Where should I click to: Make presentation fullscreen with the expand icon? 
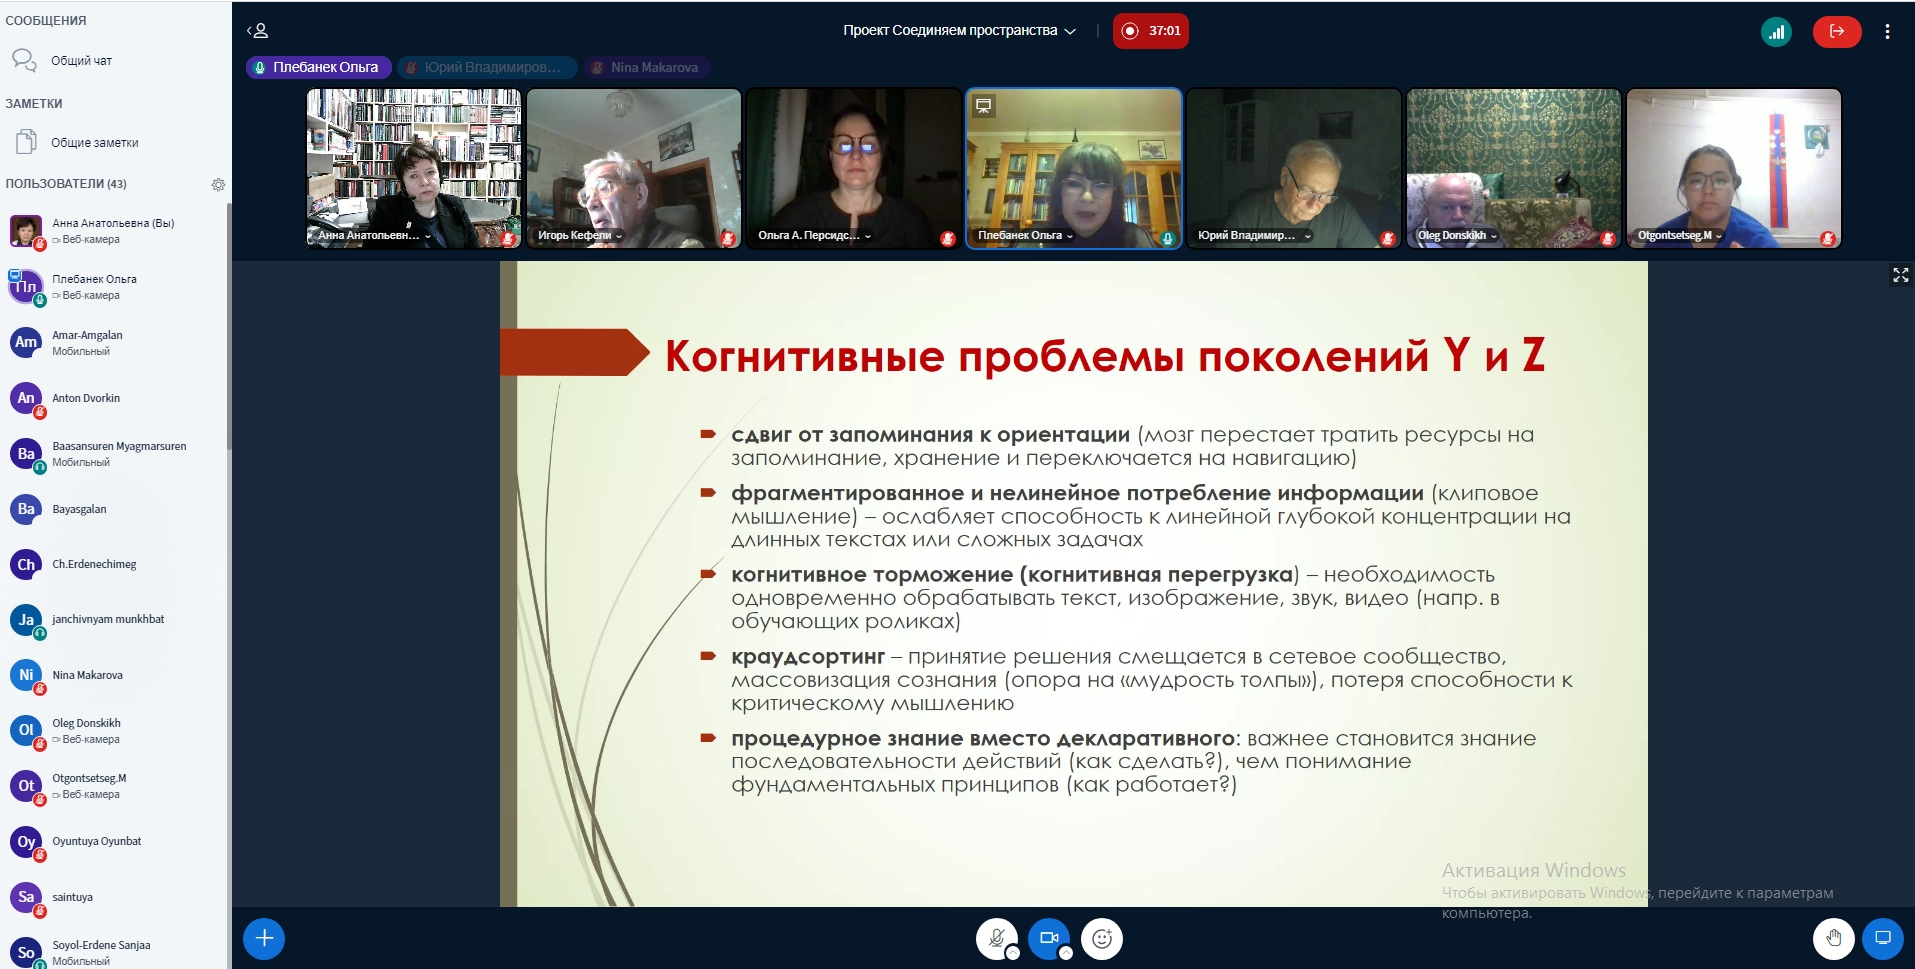[x=1900, y=275]
